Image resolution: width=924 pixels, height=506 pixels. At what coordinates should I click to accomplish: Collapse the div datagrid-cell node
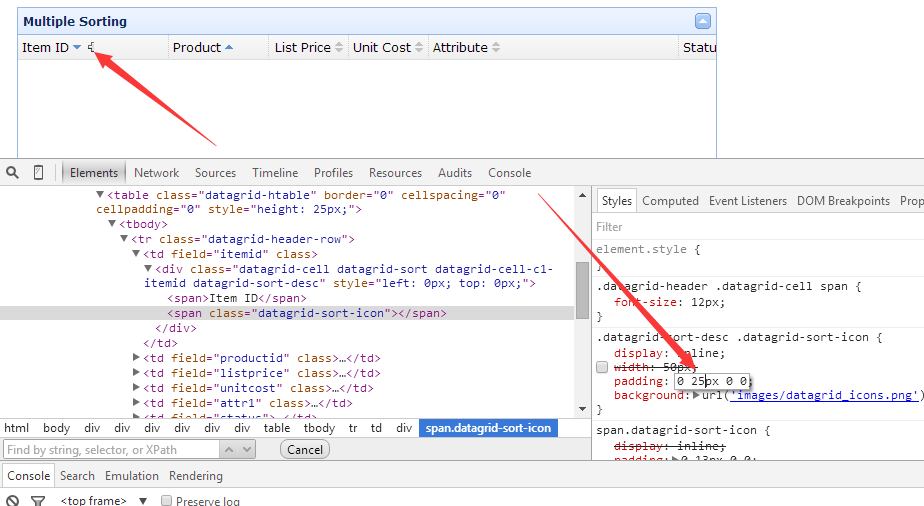point(148,269)
